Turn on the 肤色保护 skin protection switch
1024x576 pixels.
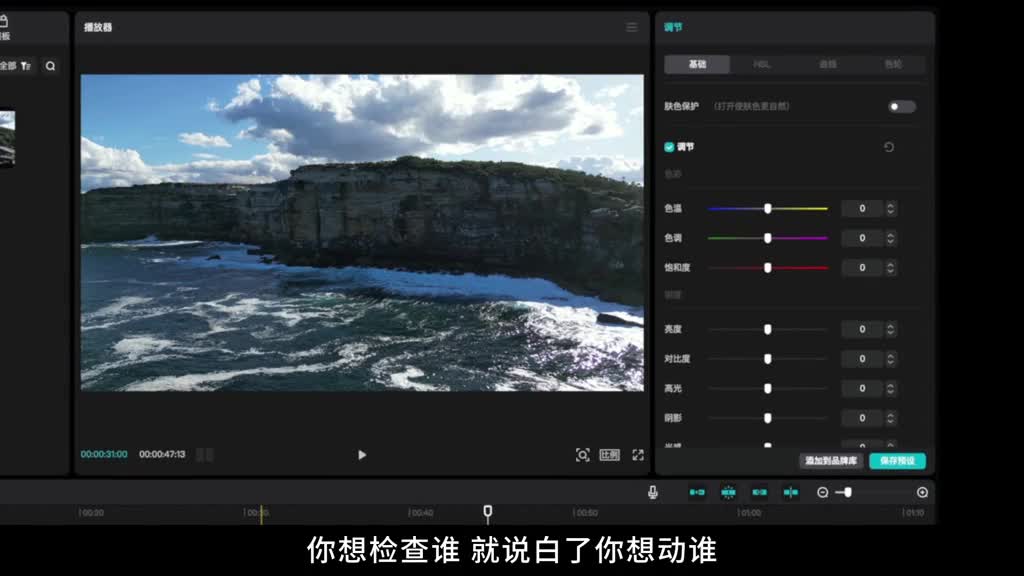pos(901,106)
